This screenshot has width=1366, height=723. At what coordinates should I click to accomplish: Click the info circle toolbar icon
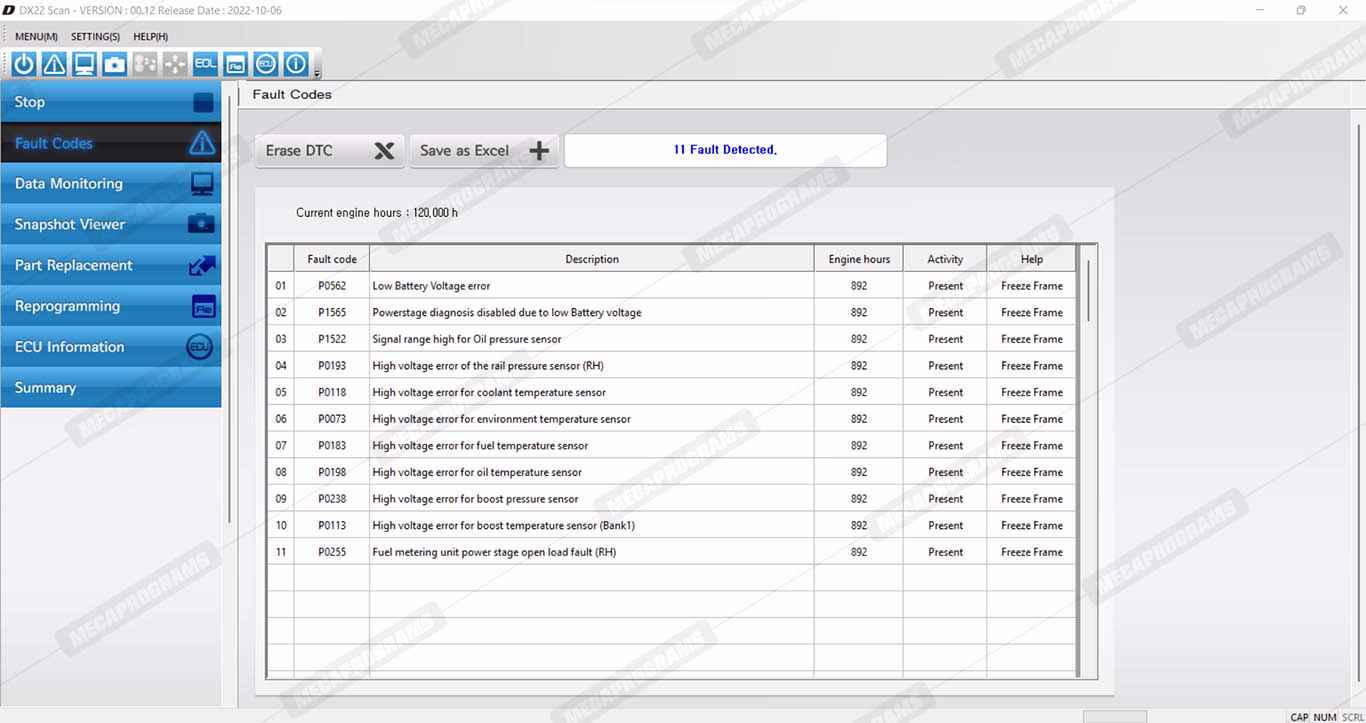click(295, 64)
